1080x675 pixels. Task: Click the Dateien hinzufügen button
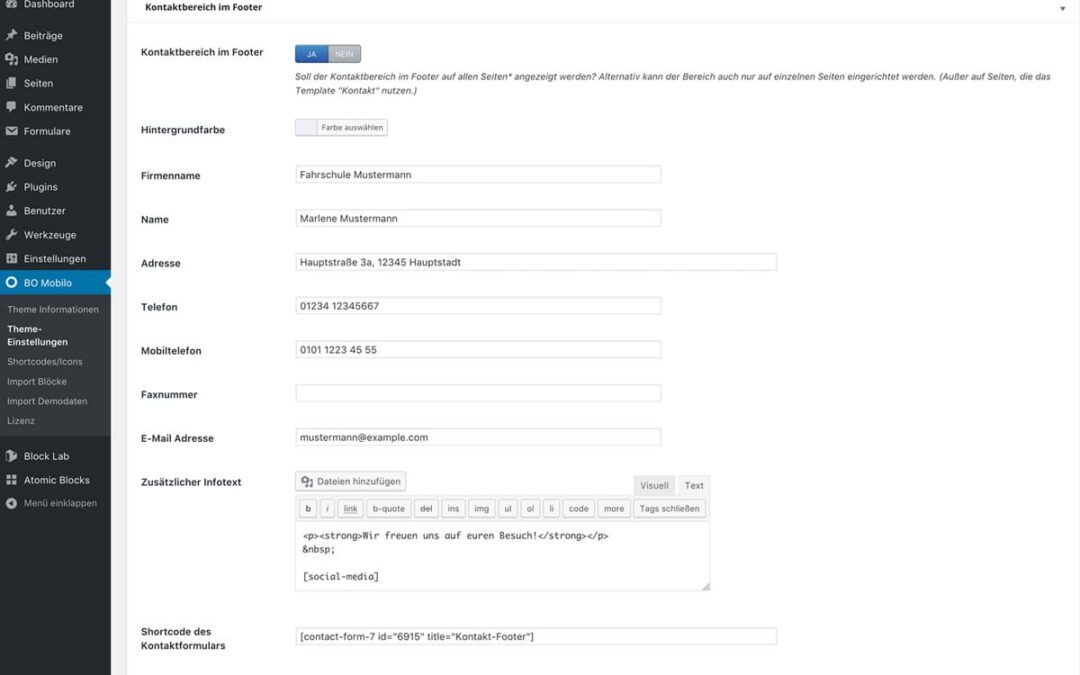click(351, 482)
